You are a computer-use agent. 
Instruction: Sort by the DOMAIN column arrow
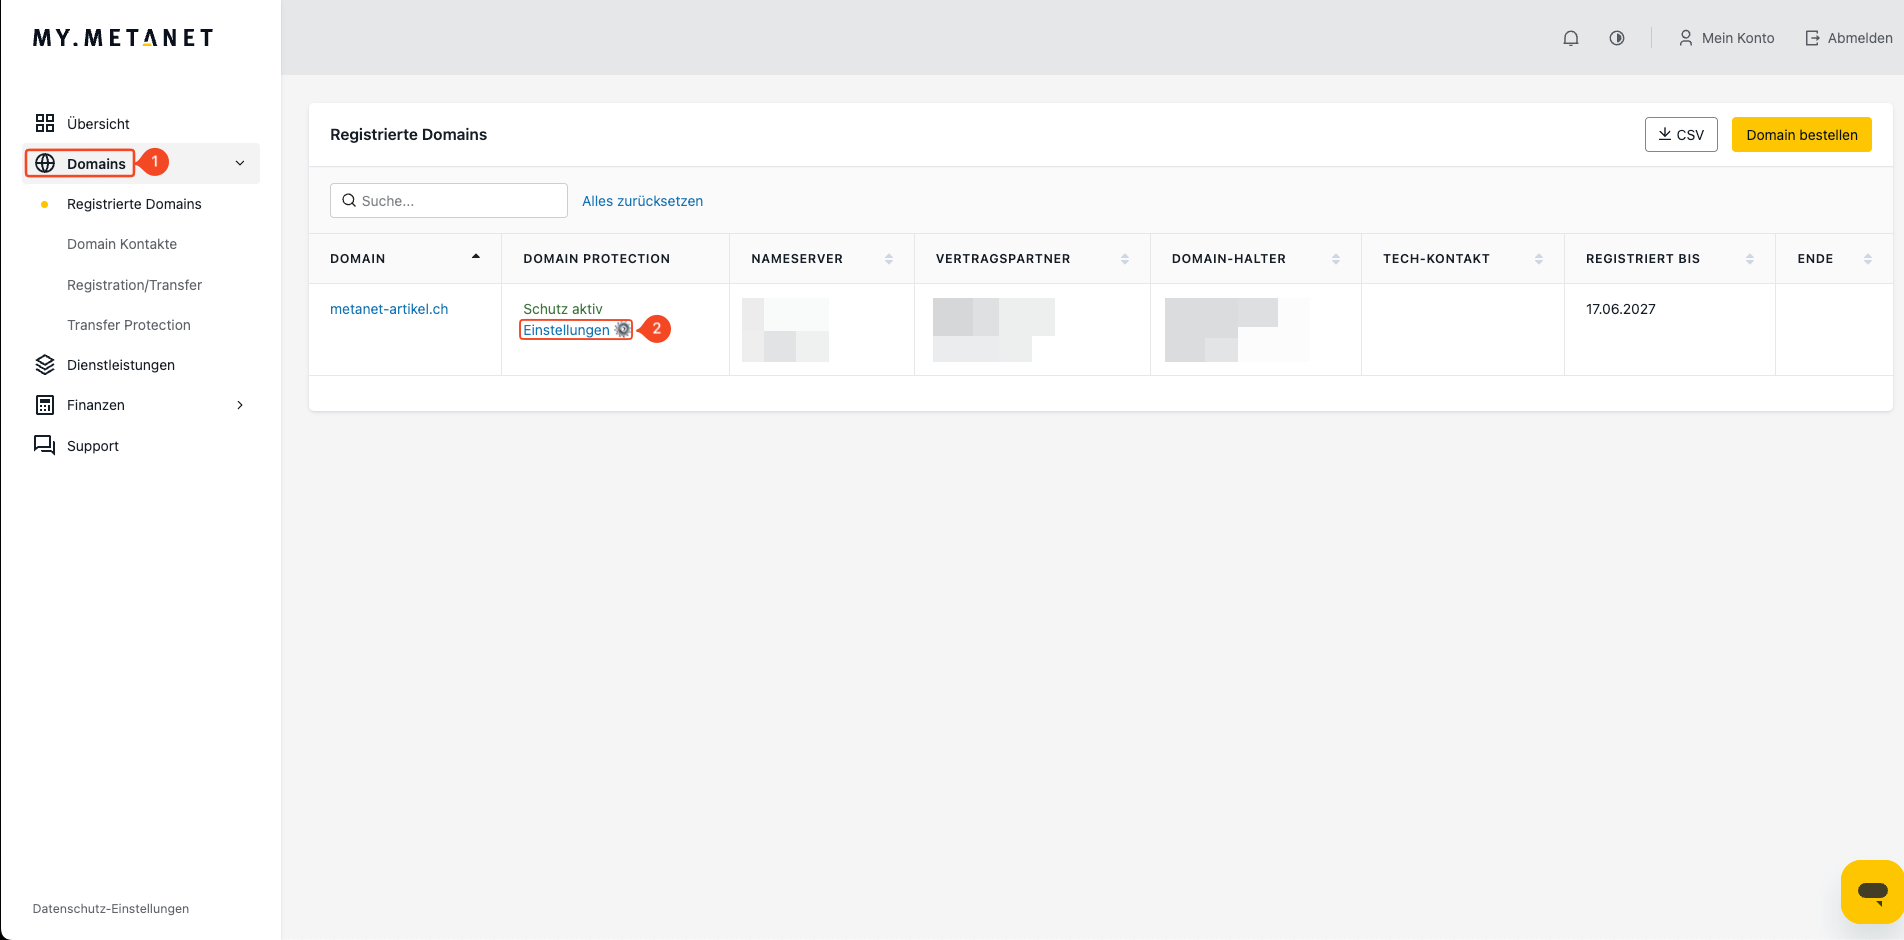point(476,258)
